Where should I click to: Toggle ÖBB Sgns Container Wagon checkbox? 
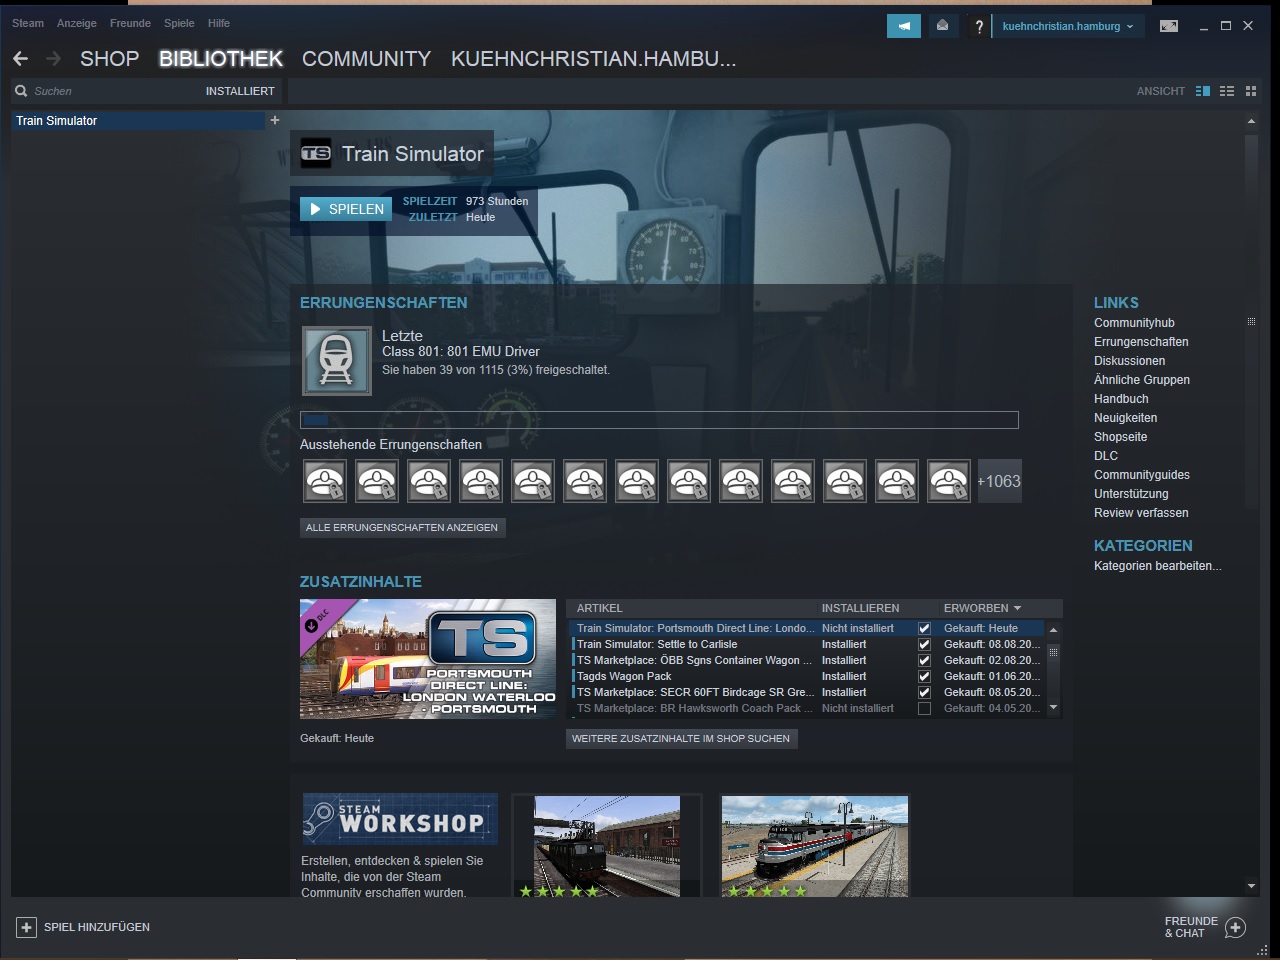click(924, 660)
